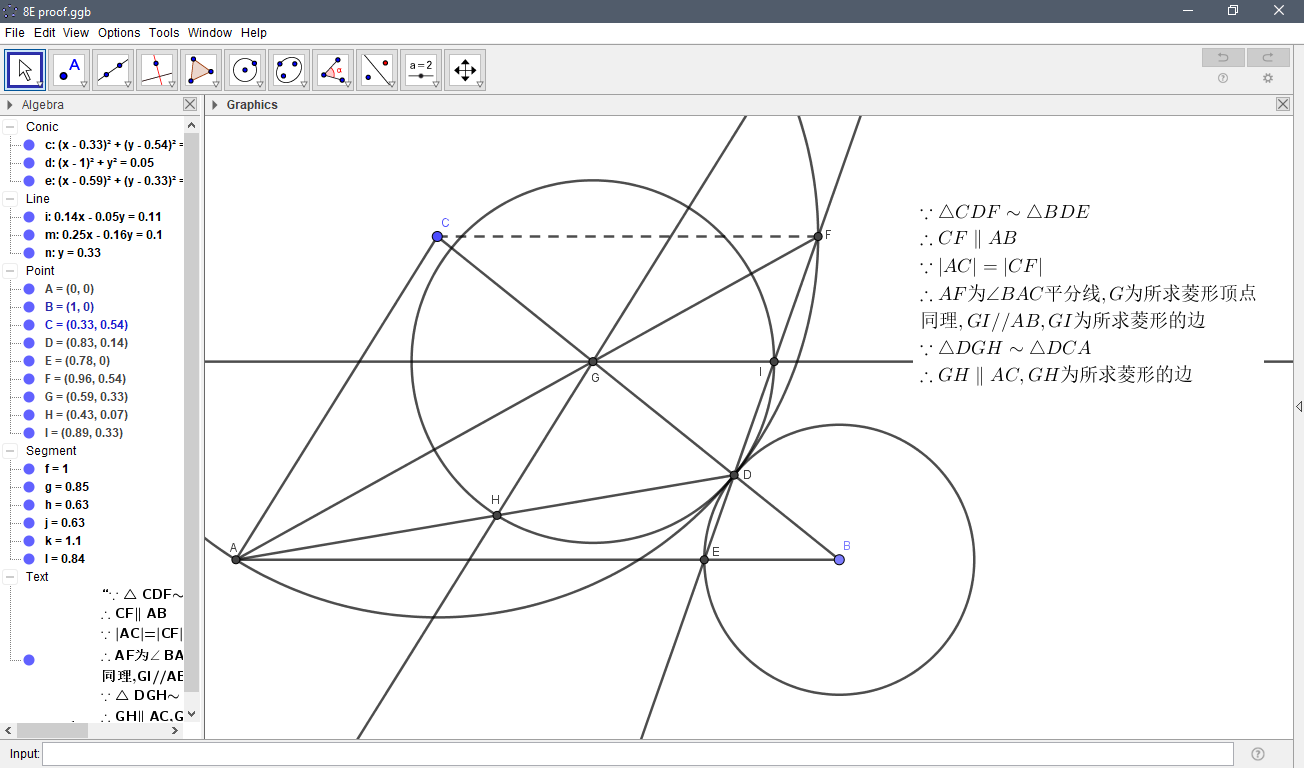Select the Circle with Center through Point tool
The width and height of the screenshot is (1304, 768).
244,69
